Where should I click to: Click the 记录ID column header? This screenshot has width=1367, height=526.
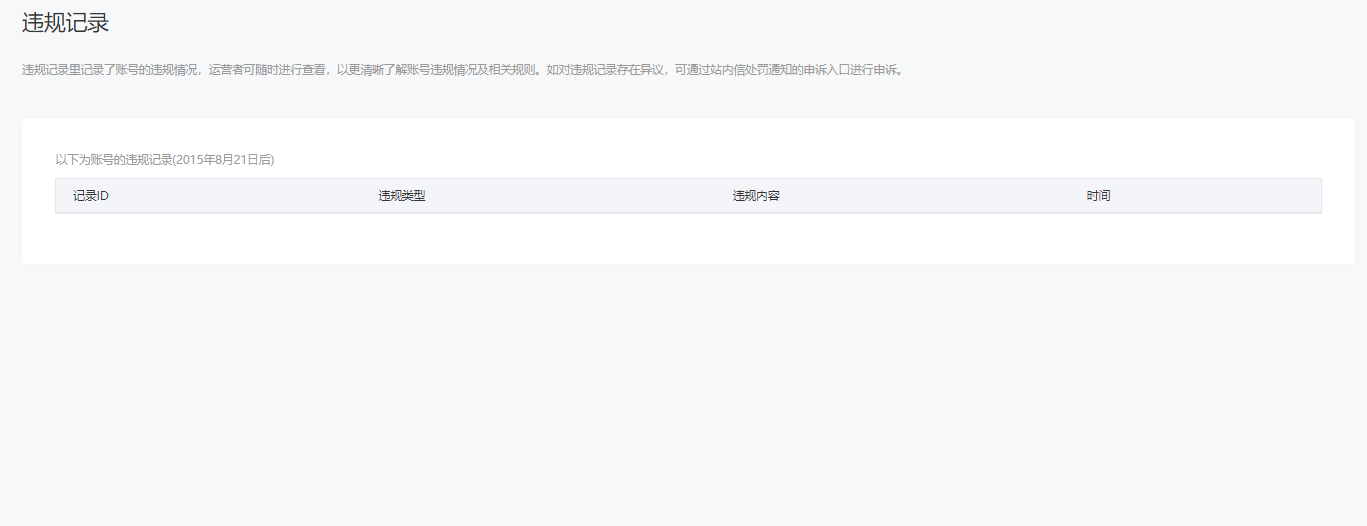pos(91,196)
